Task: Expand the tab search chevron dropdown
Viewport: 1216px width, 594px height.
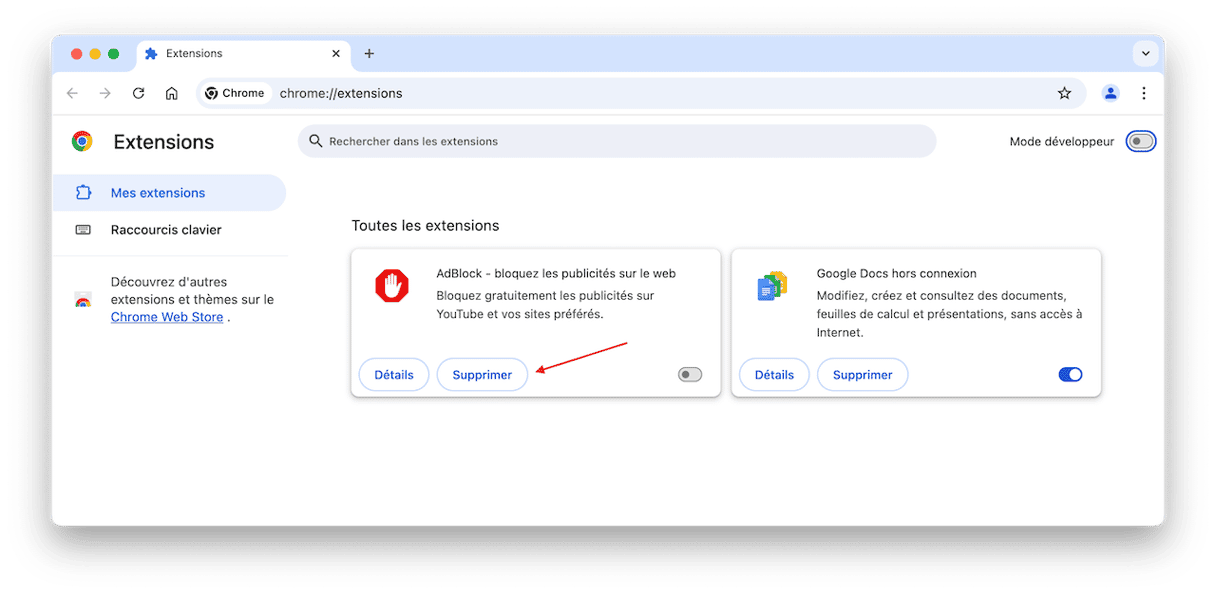Action: point(1145,54)
